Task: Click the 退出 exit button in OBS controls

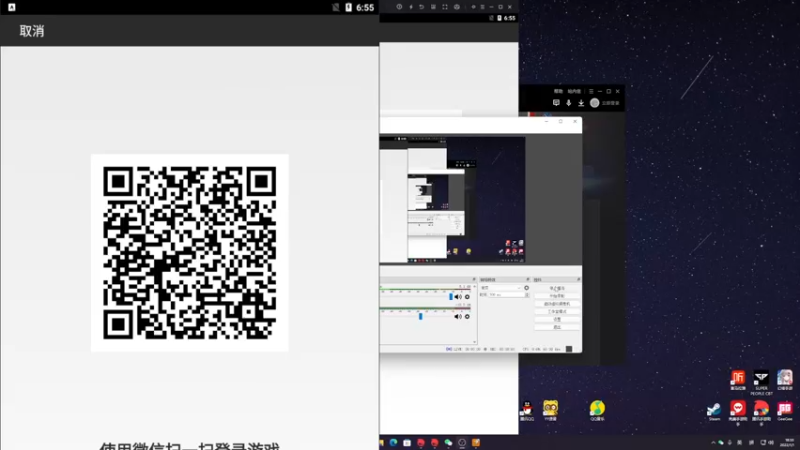Action: [557, 327]
